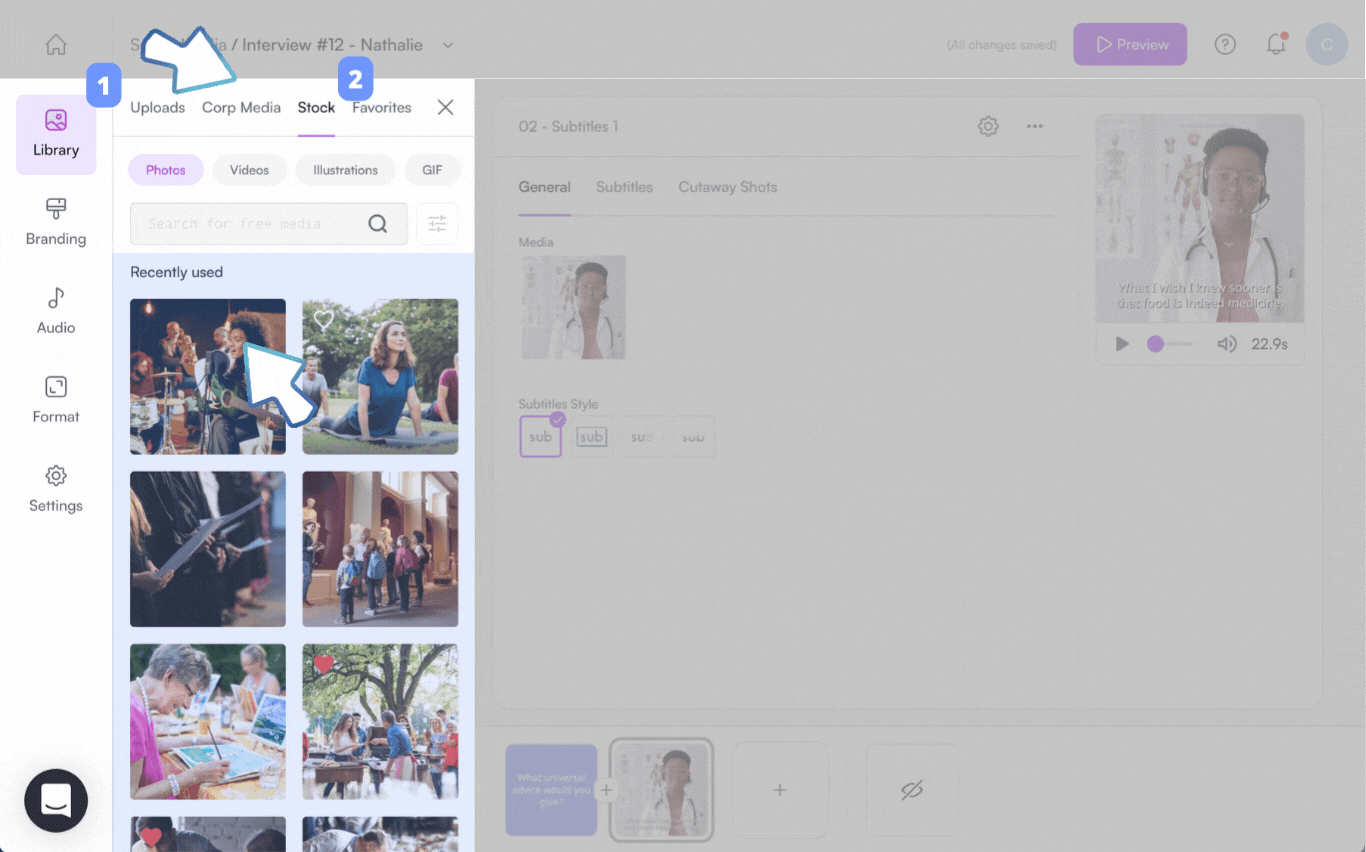1366x852 pixels.
Task: Unfavorite the outdoor gathering photo heart
Action: [323, 664]
